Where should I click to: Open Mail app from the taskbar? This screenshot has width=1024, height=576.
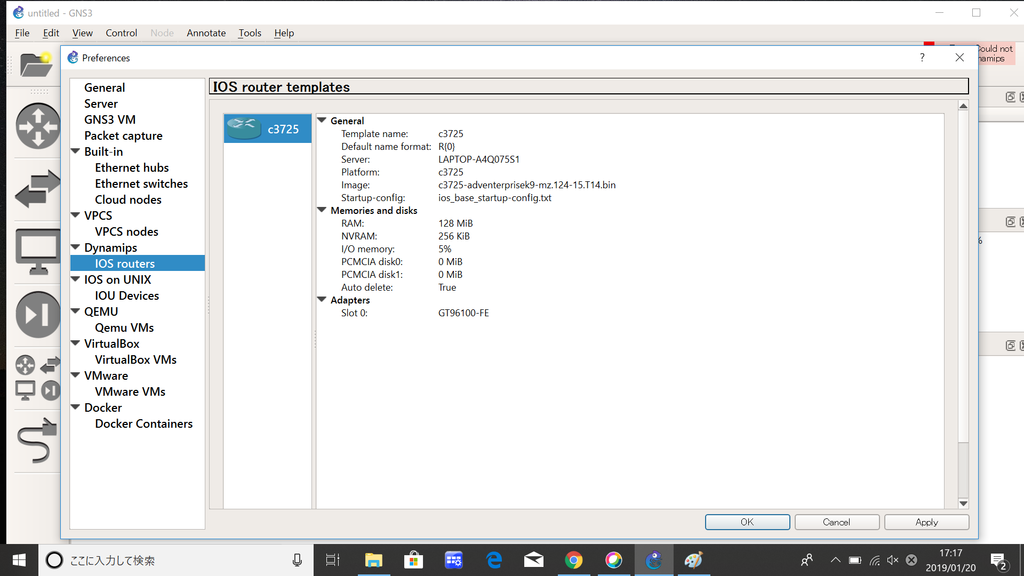(534, 560)
